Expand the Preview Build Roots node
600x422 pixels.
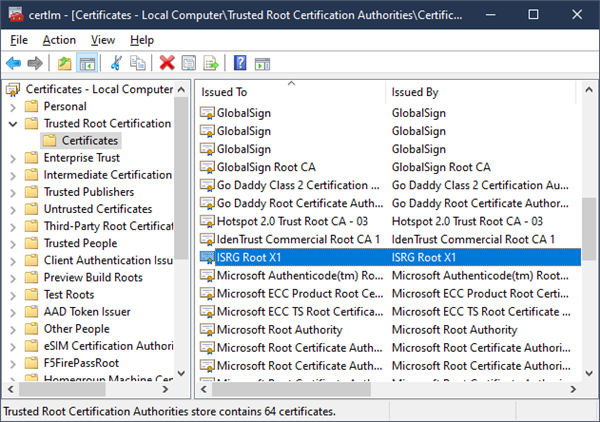point(13,278)
